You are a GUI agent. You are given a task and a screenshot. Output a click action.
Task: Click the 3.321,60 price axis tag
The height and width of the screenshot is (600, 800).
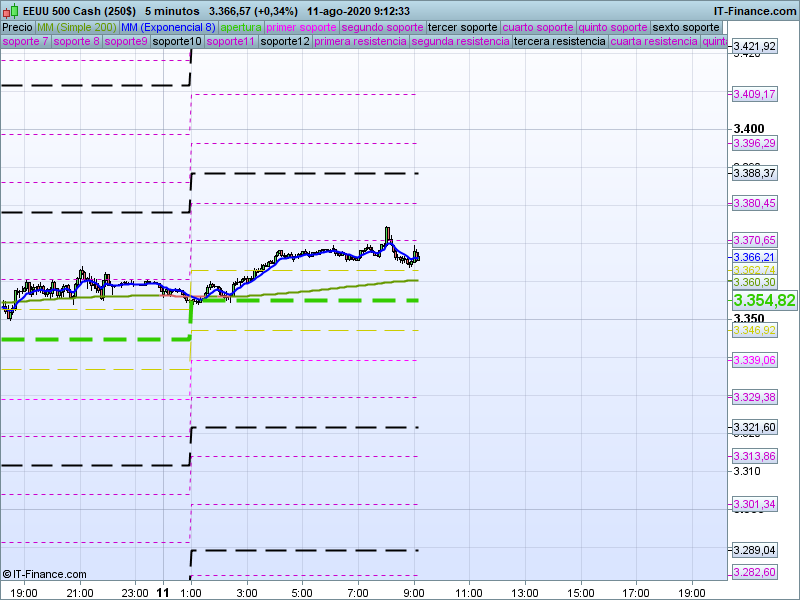pyautogui.click(x=754, y=427)
